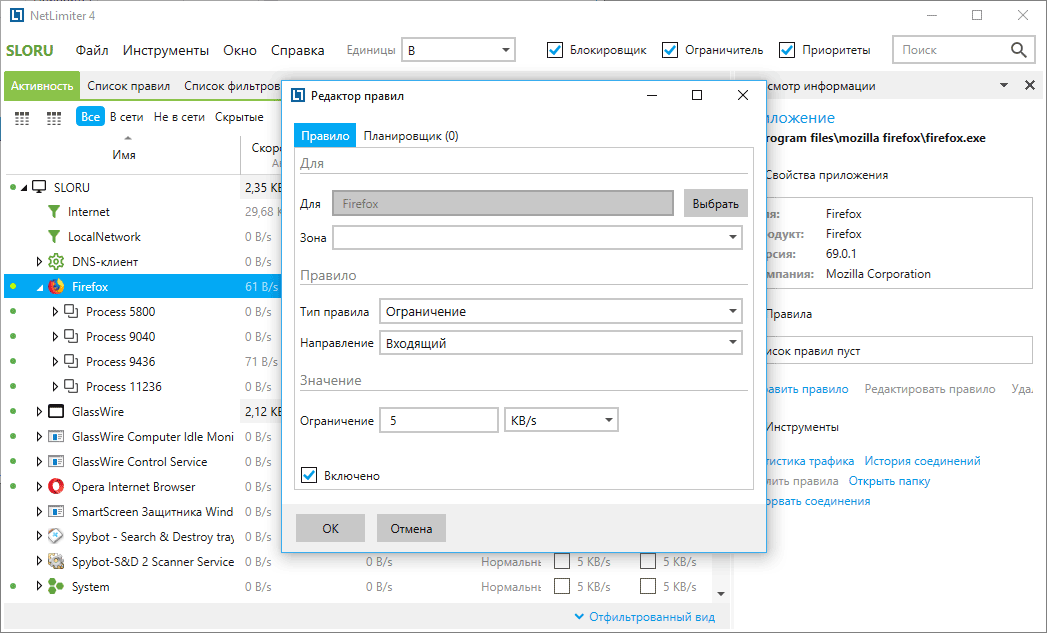Click the GlassWire application icon
The image size is (1047, 633).
click(56, 411)
